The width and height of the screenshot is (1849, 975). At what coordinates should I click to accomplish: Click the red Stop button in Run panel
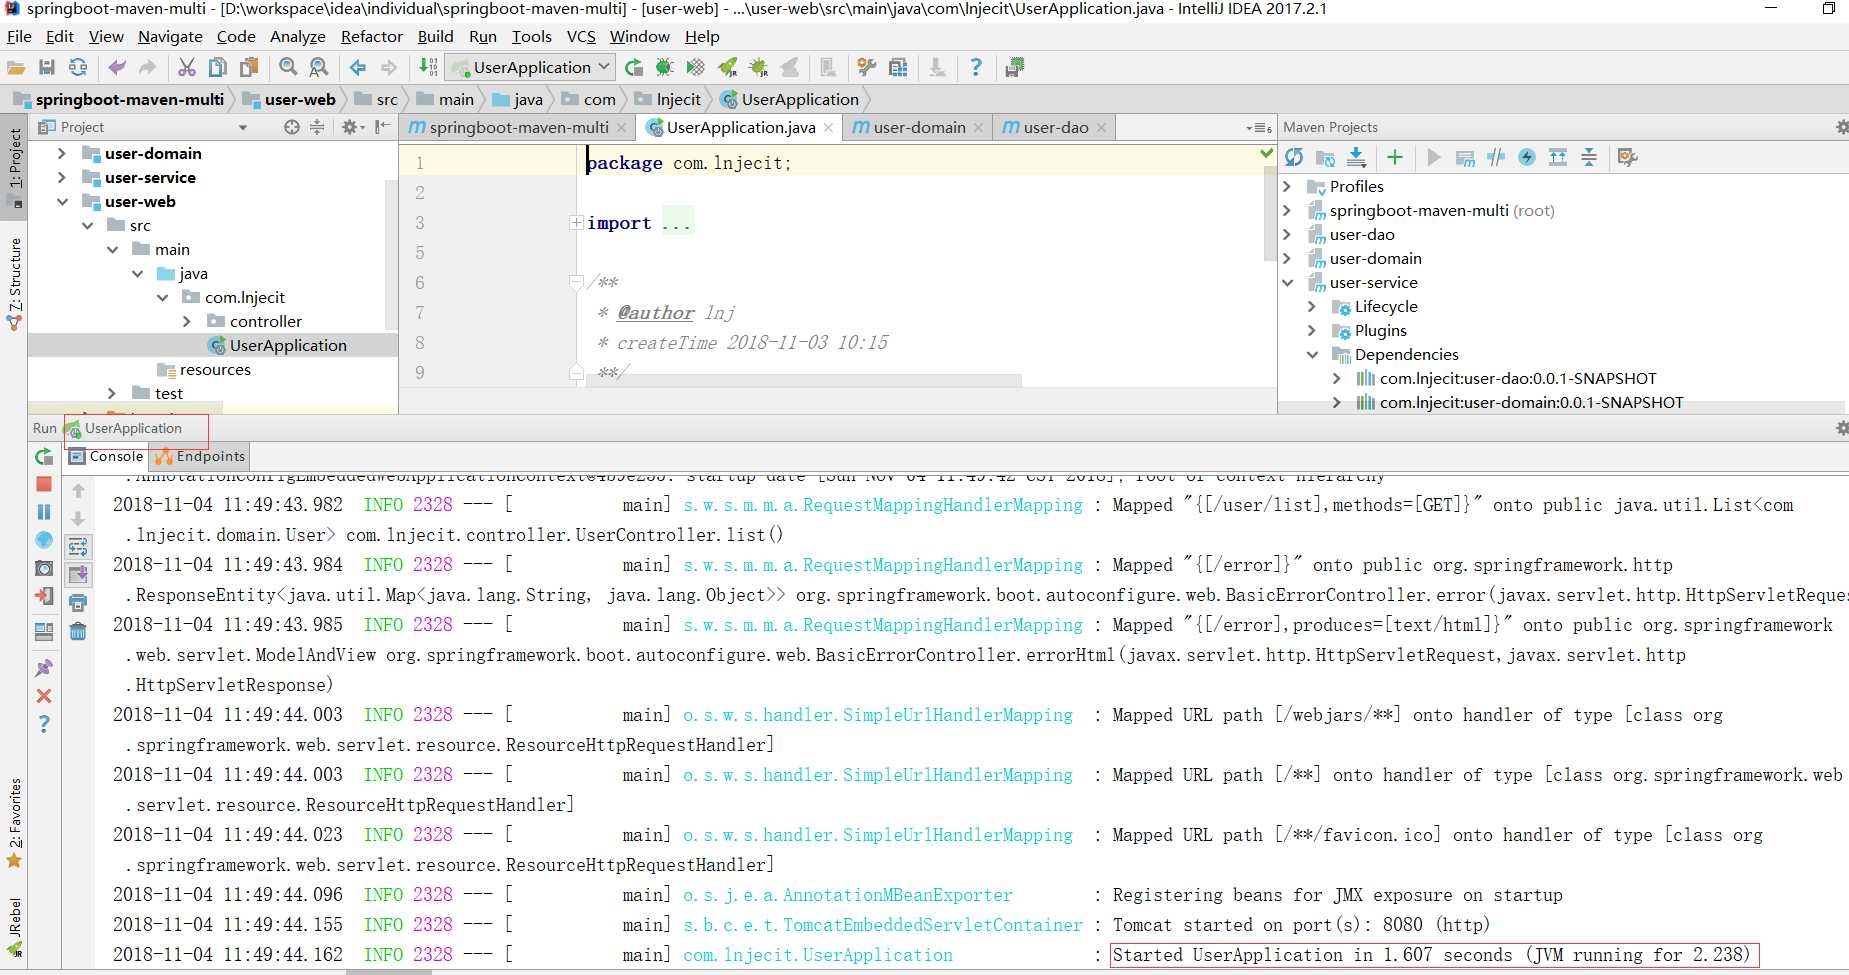pyautogui.click(x=44, y=484)
